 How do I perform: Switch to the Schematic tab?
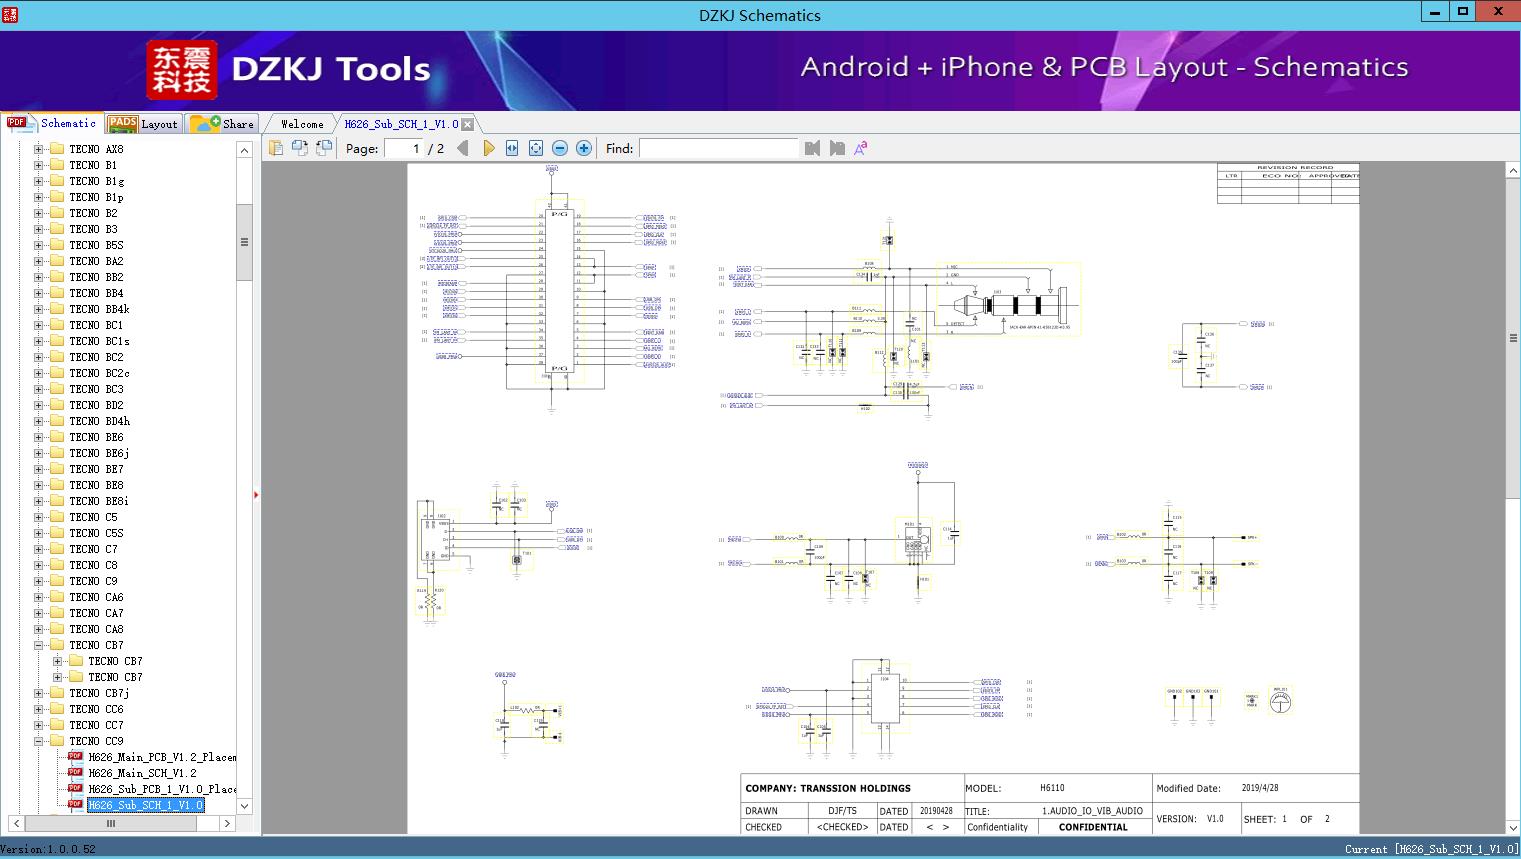(x=52, y=123)
